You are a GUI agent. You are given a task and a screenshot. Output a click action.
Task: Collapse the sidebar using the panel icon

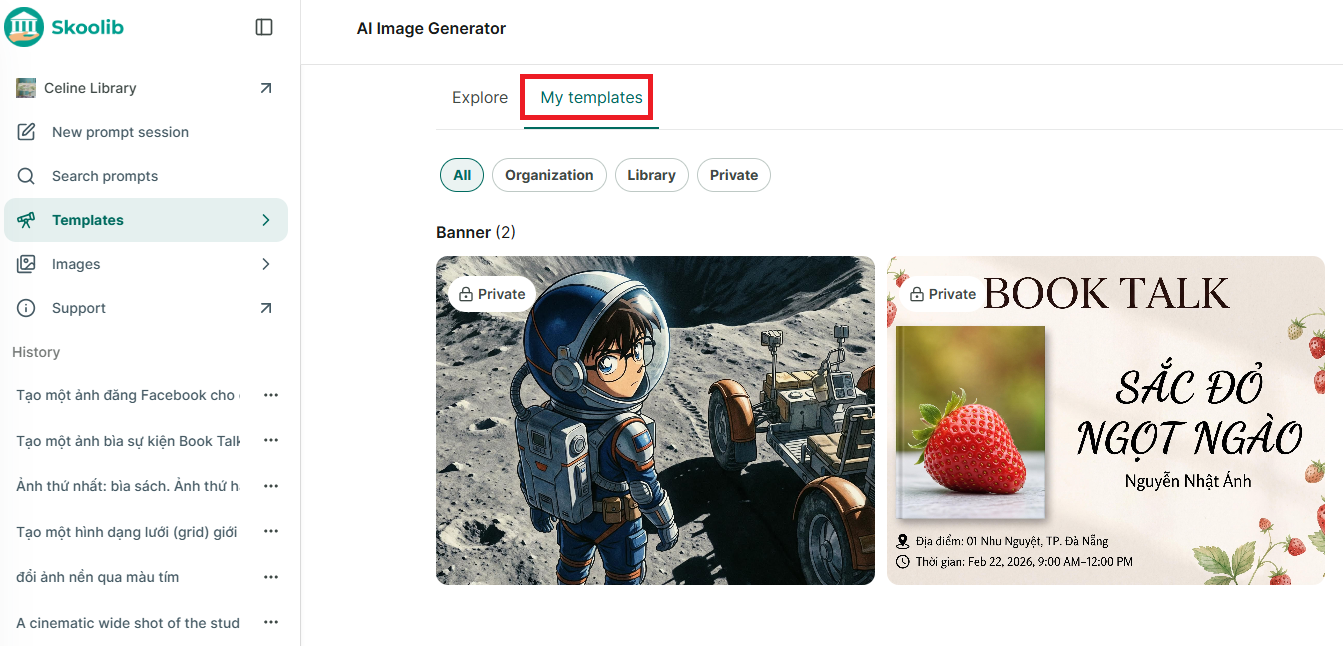pos(264,27)
